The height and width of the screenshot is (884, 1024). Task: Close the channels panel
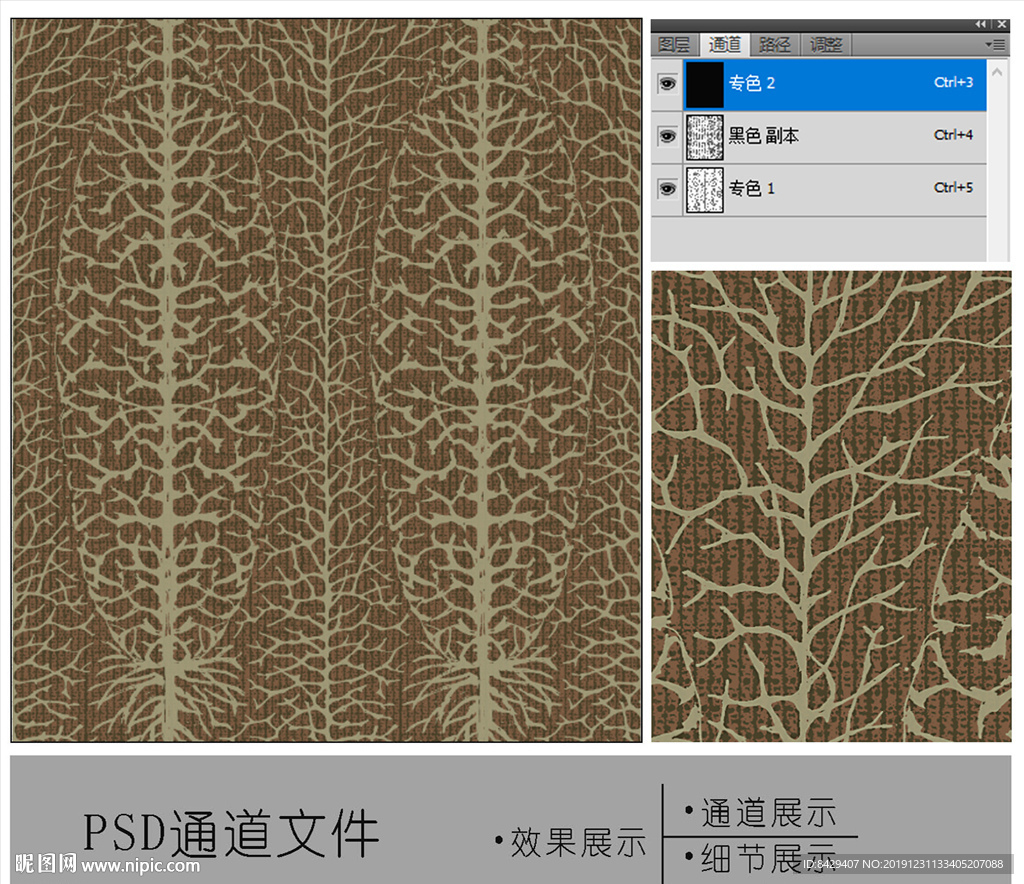[1002, 24]
